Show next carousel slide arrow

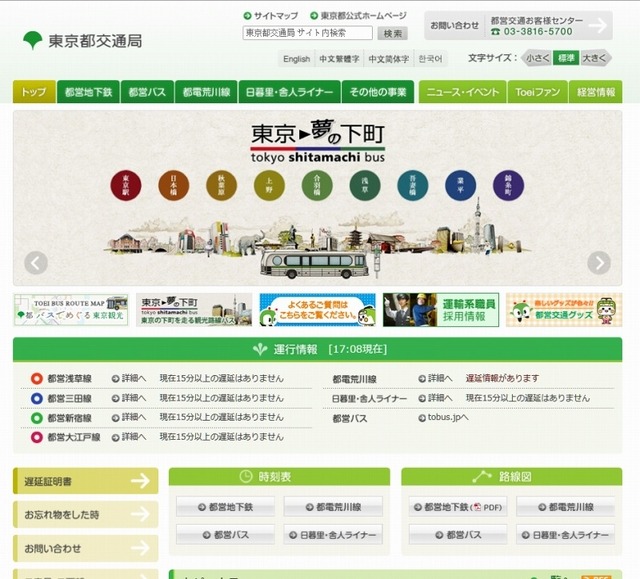(x=599, y=263)
